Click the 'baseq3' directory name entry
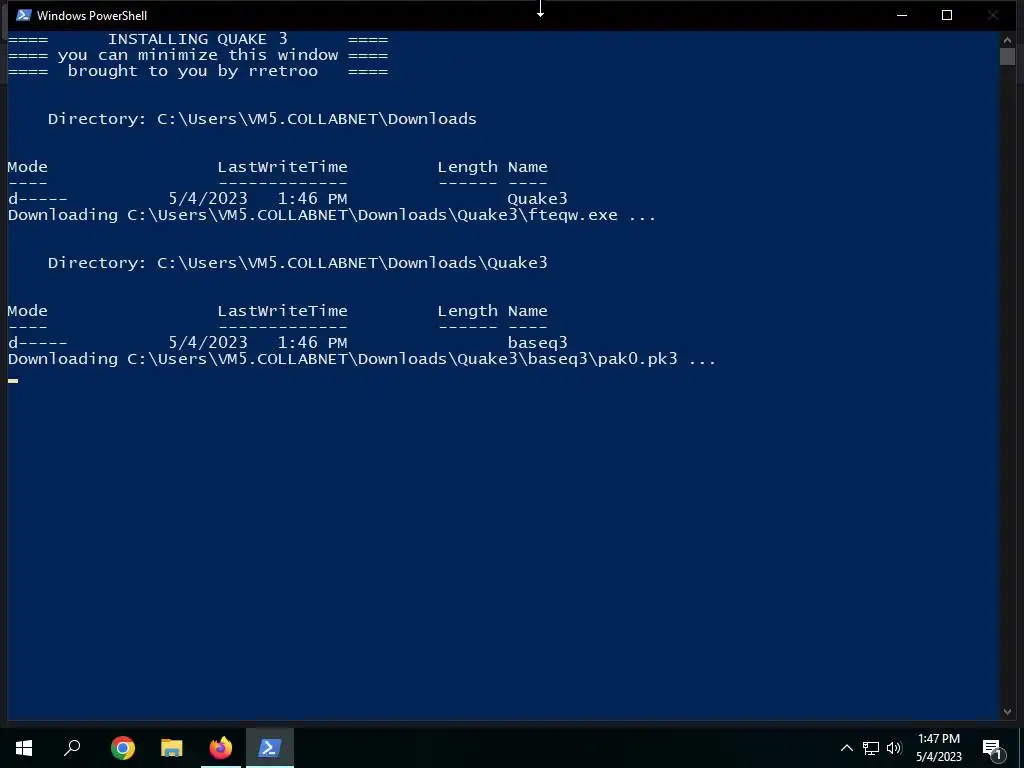The height and width of the screenshot is (768, 1024). 537,342
